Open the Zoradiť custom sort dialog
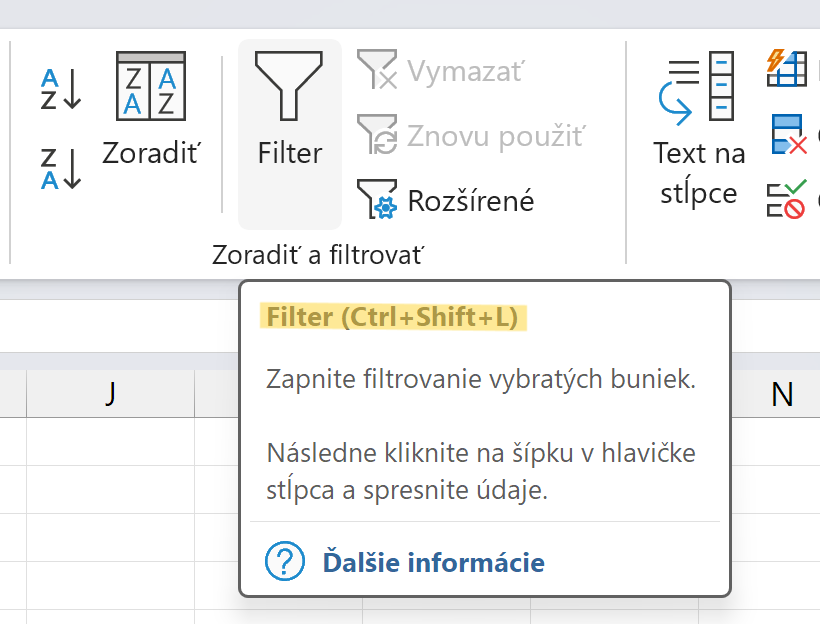The image size is (820, 624). click(151, 109)
